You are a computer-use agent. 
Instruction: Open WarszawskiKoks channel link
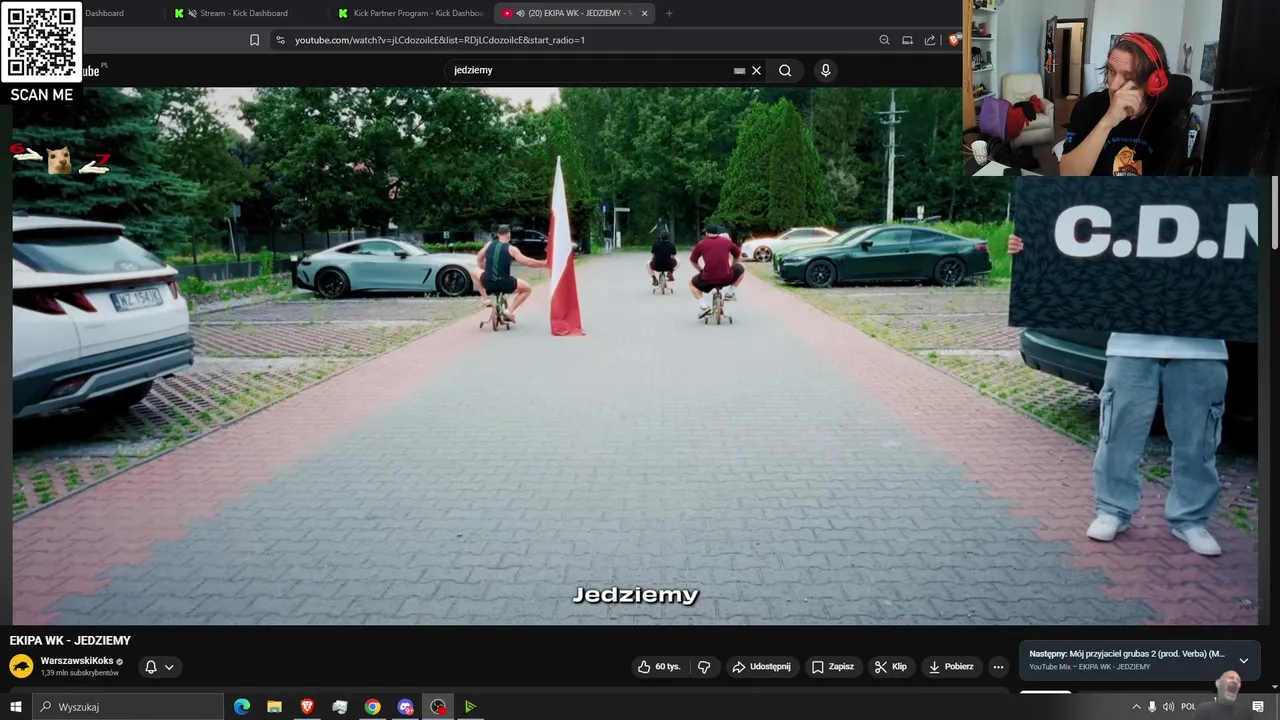77,661
